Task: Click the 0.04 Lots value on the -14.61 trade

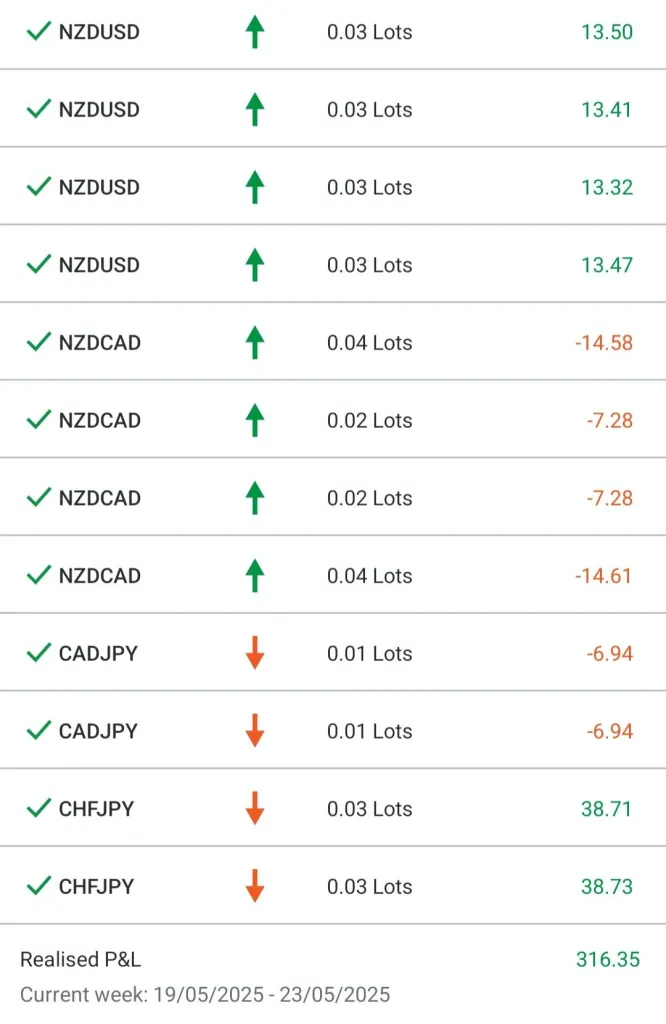Action: [x=369, y=576]
